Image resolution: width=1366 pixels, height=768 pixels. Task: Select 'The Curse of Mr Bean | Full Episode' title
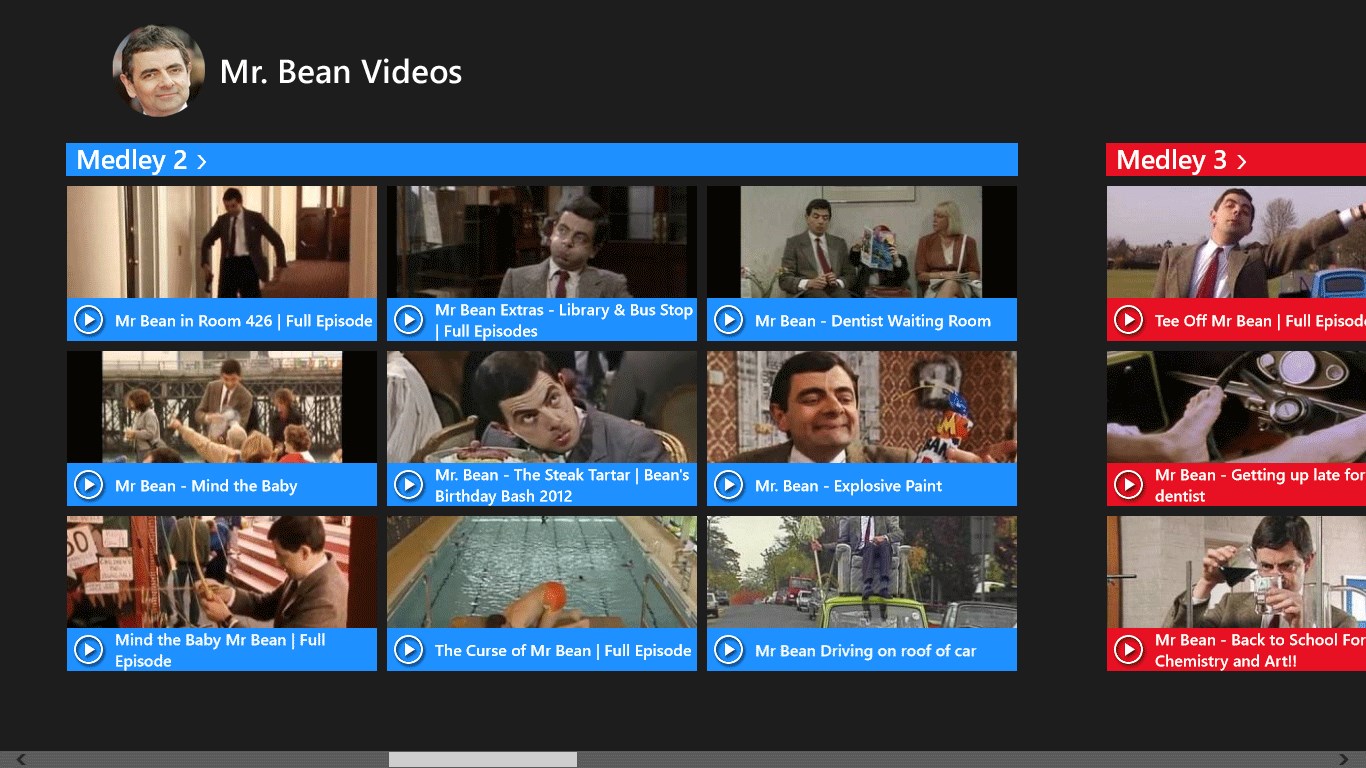point(563,651)
